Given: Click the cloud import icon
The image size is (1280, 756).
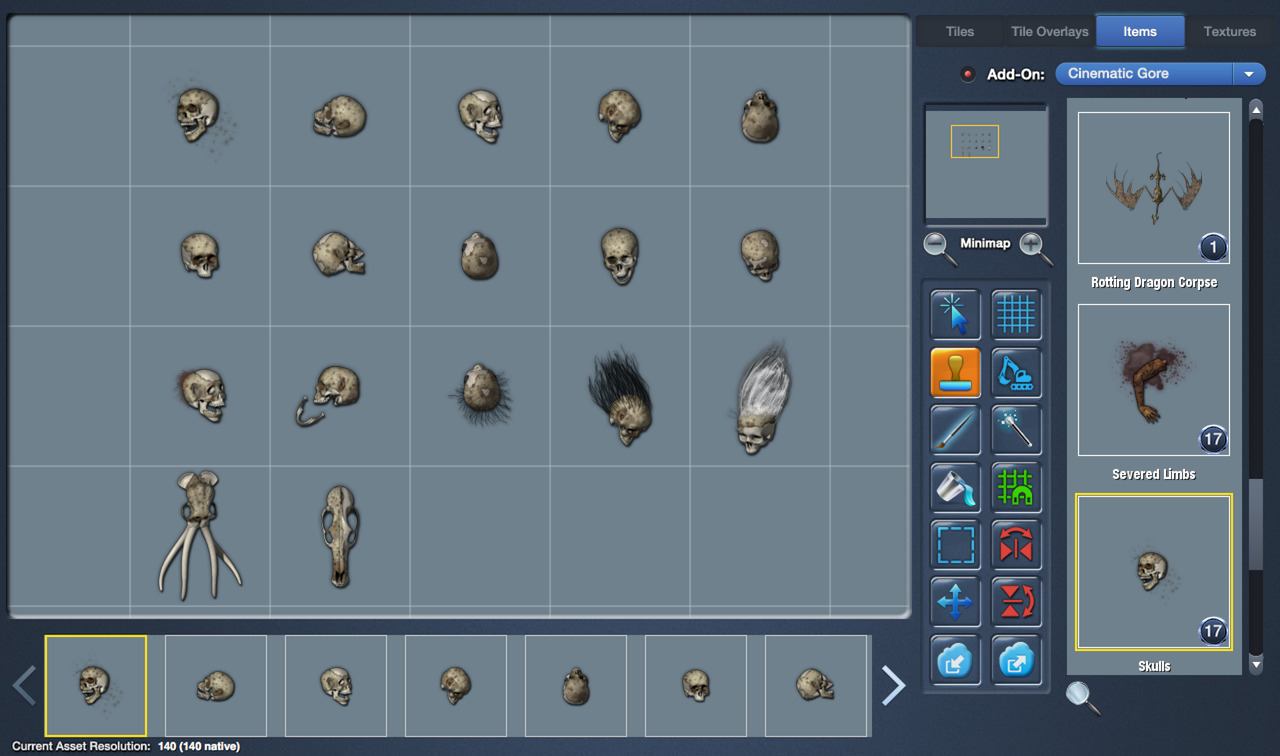Looking at the screenshot, I should (x=955, y=659).
